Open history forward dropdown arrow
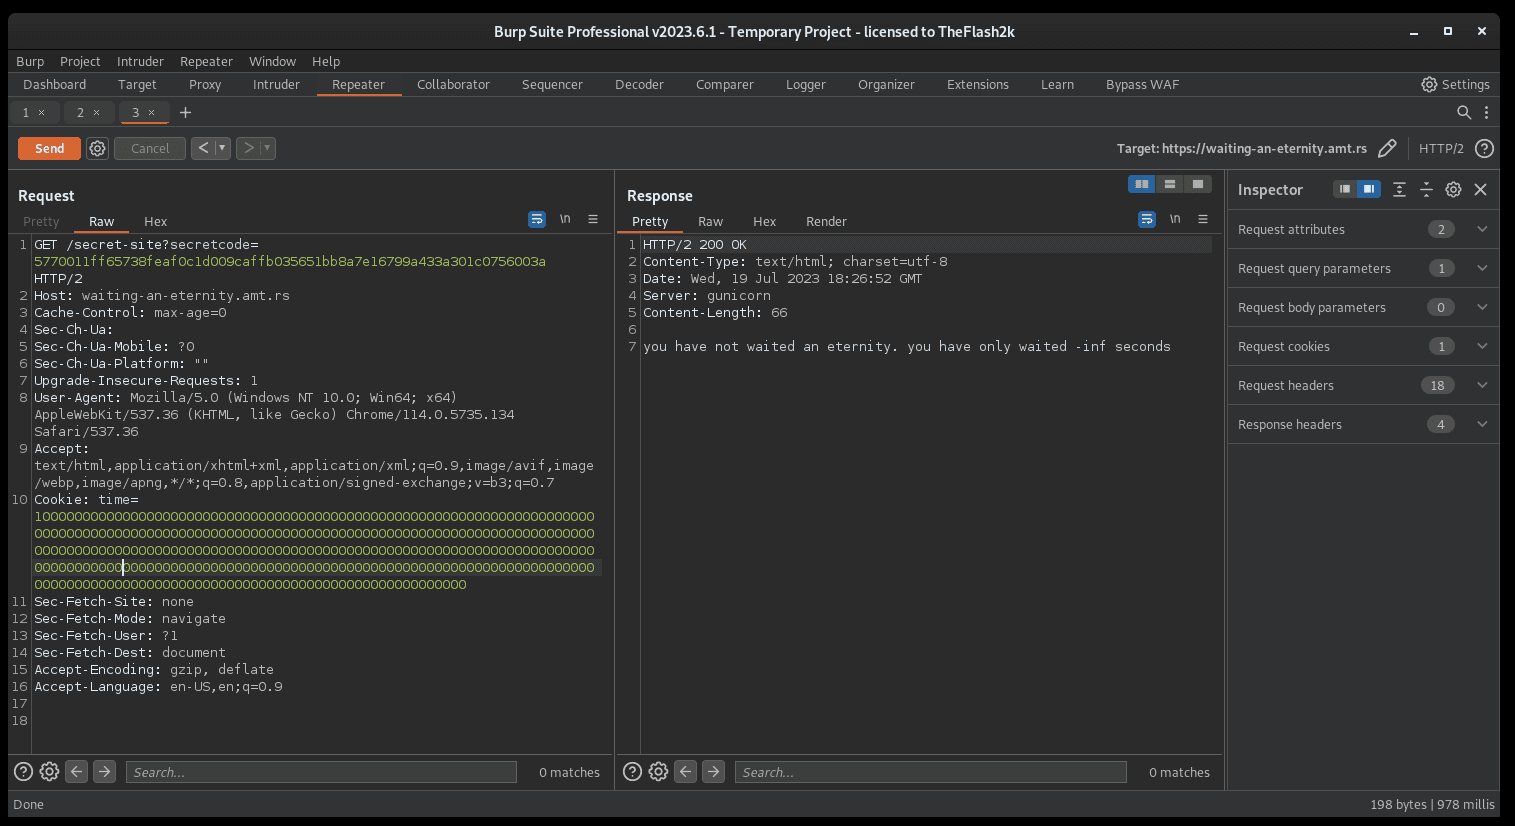 click(x=267, y=148)
